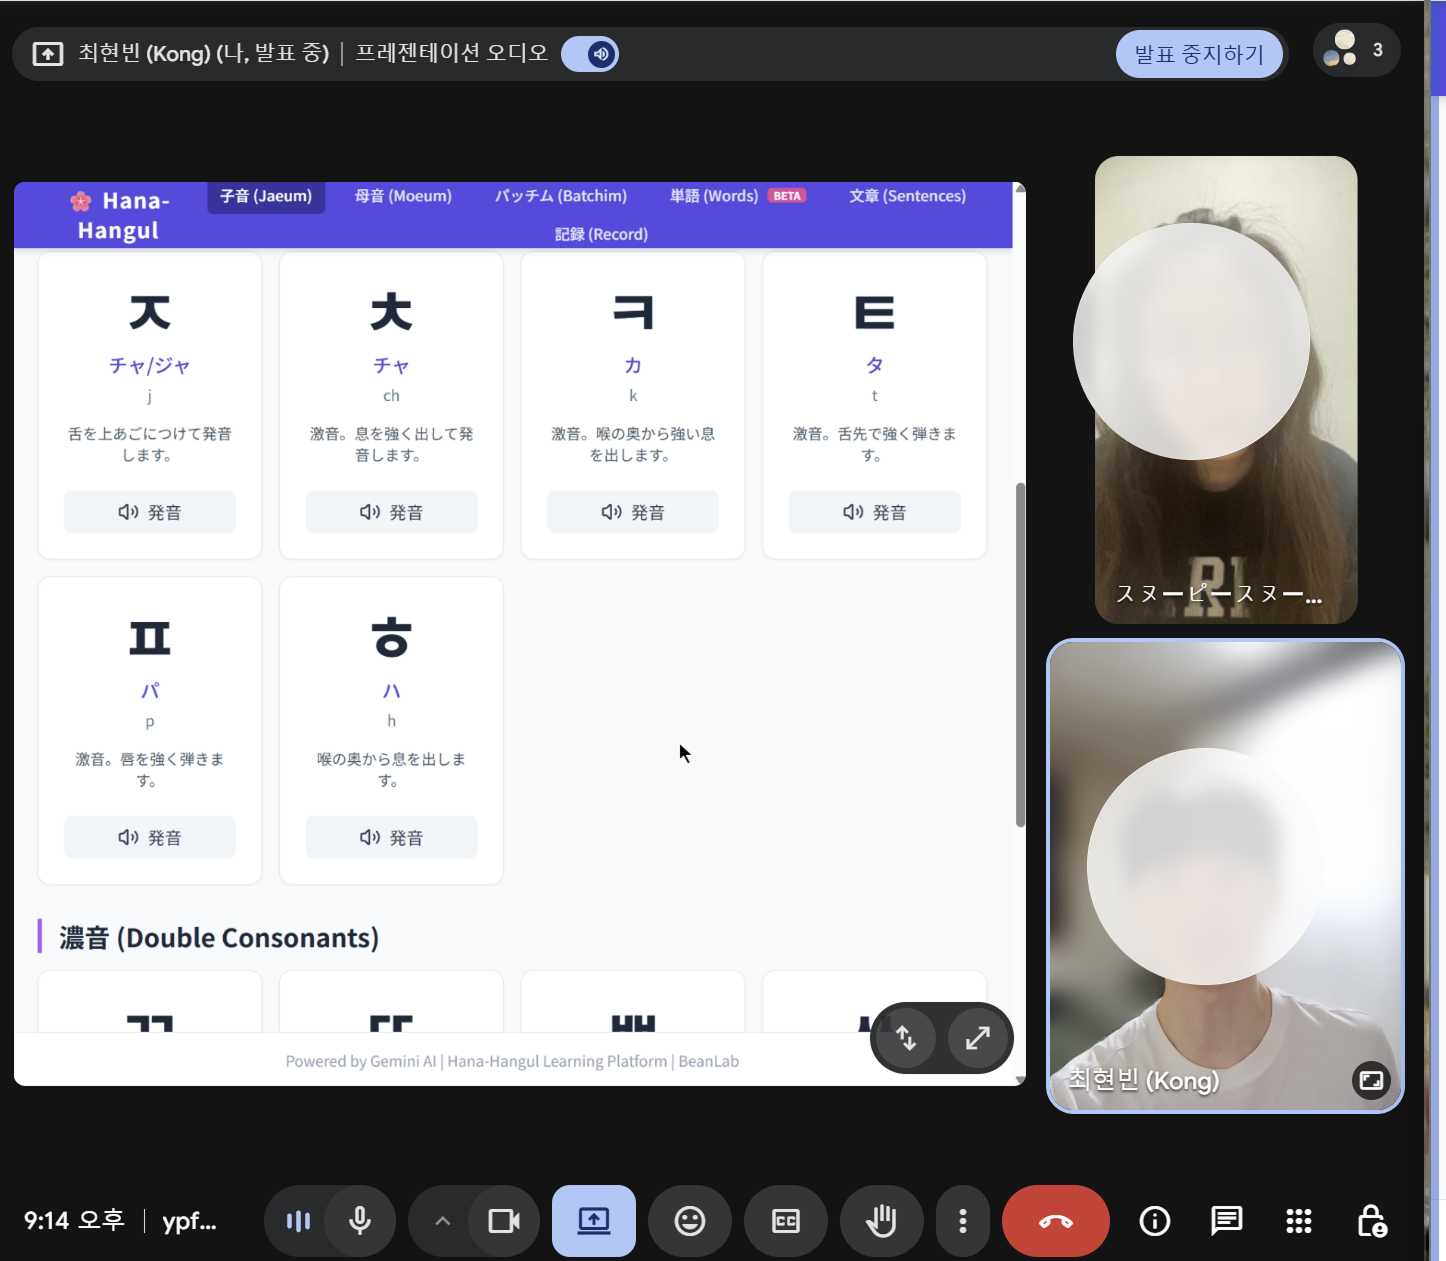1446x1261 pixels.
Task: Click the swap layout arrows icon
Action: click(906, 1038)
